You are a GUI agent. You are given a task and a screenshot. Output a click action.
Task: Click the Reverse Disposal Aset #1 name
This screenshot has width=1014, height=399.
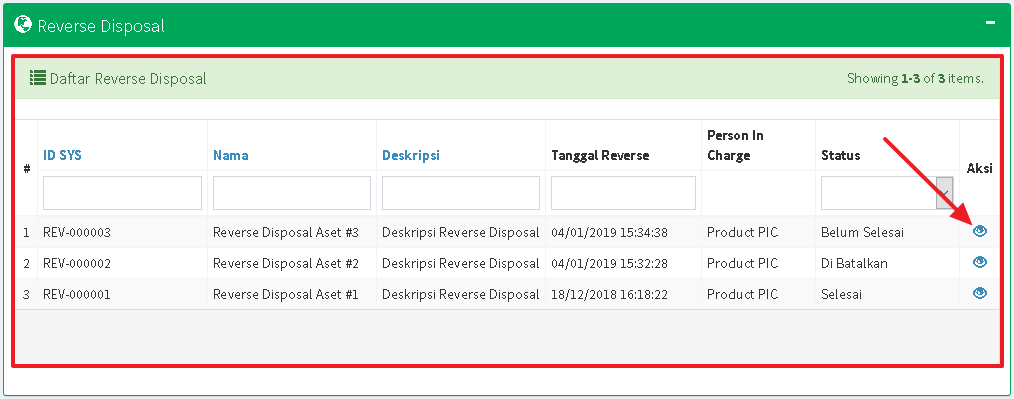point(285,294)
